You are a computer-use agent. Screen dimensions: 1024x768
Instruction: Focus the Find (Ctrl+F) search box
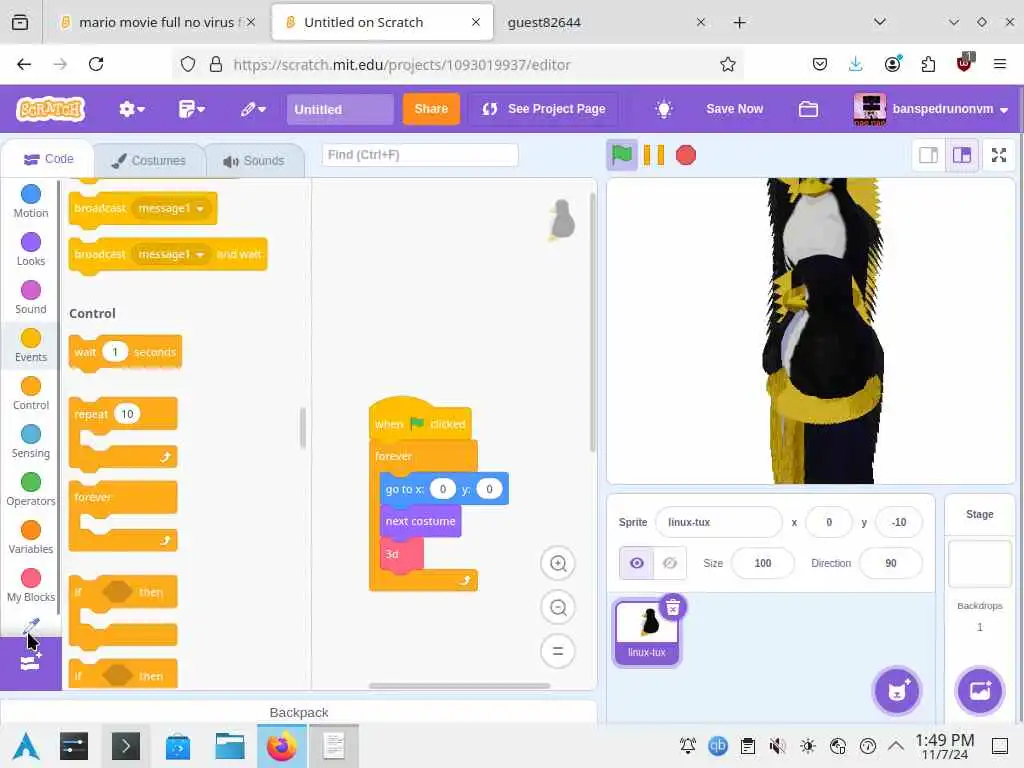[420, 155]
